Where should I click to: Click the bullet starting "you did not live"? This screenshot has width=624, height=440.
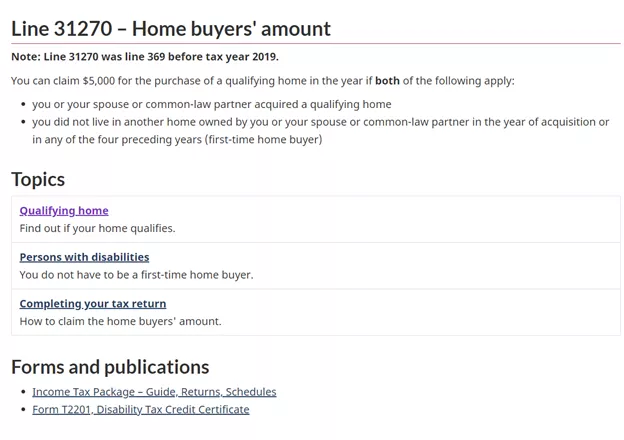320,122
